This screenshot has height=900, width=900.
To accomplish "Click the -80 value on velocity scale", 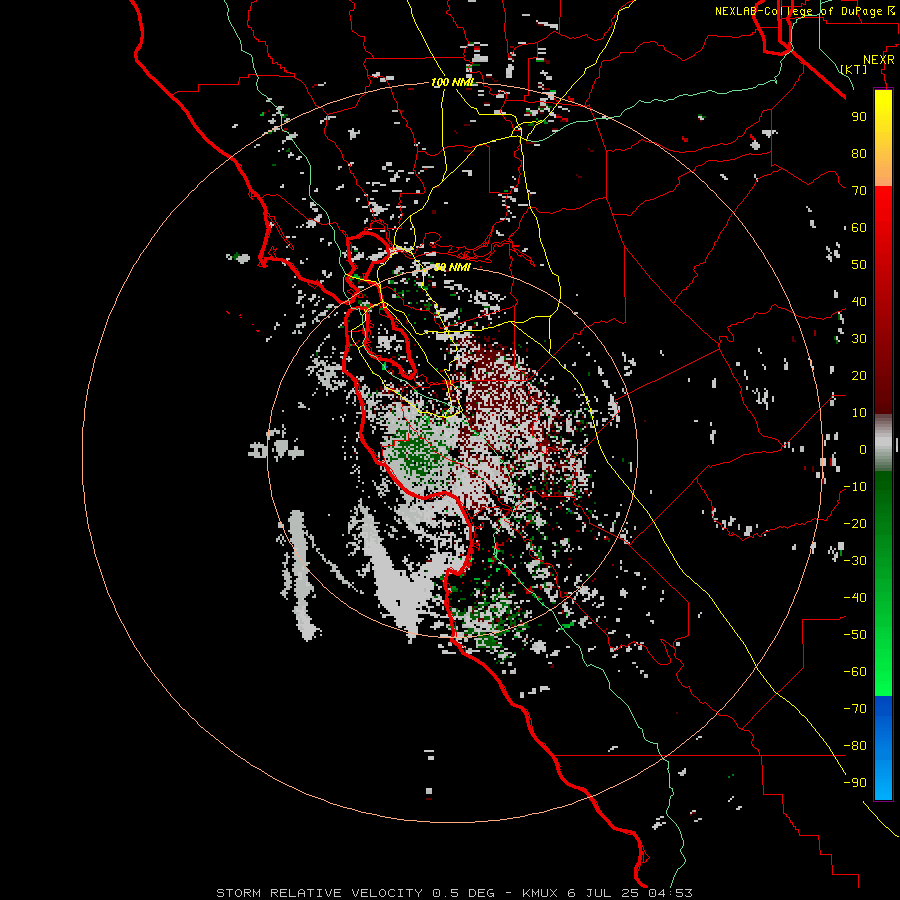I will pyautogui.click(x=855, y=746).
